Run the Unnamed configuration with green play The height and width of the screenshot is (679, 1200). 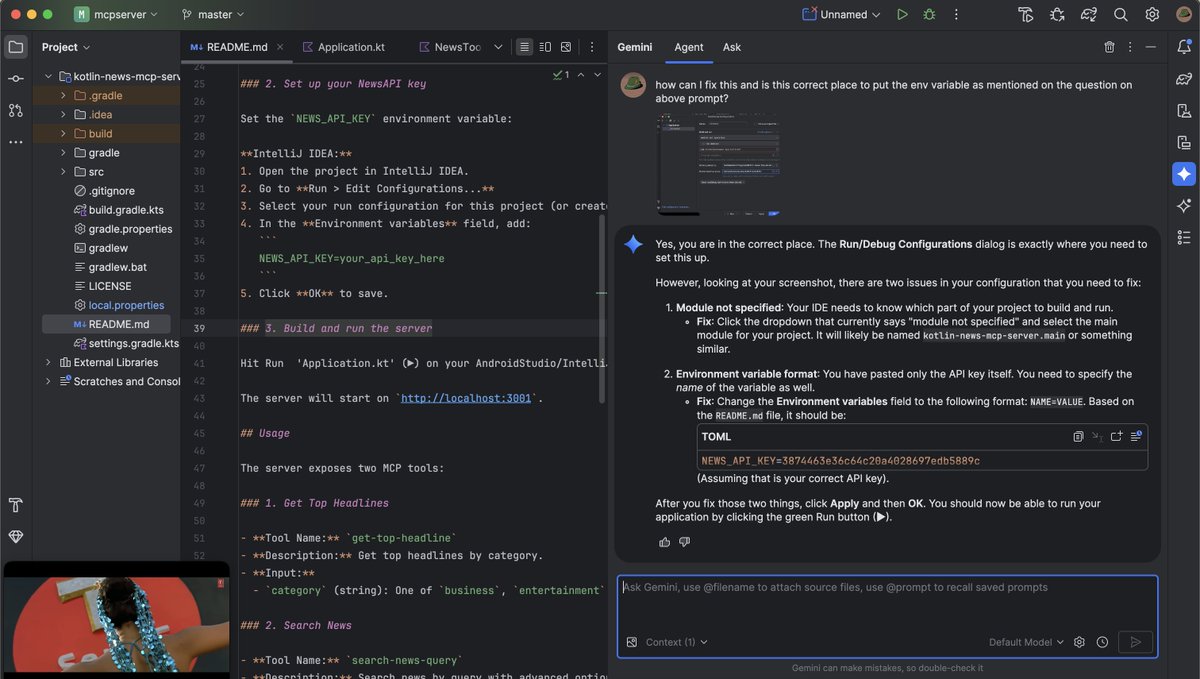[902, 15]
